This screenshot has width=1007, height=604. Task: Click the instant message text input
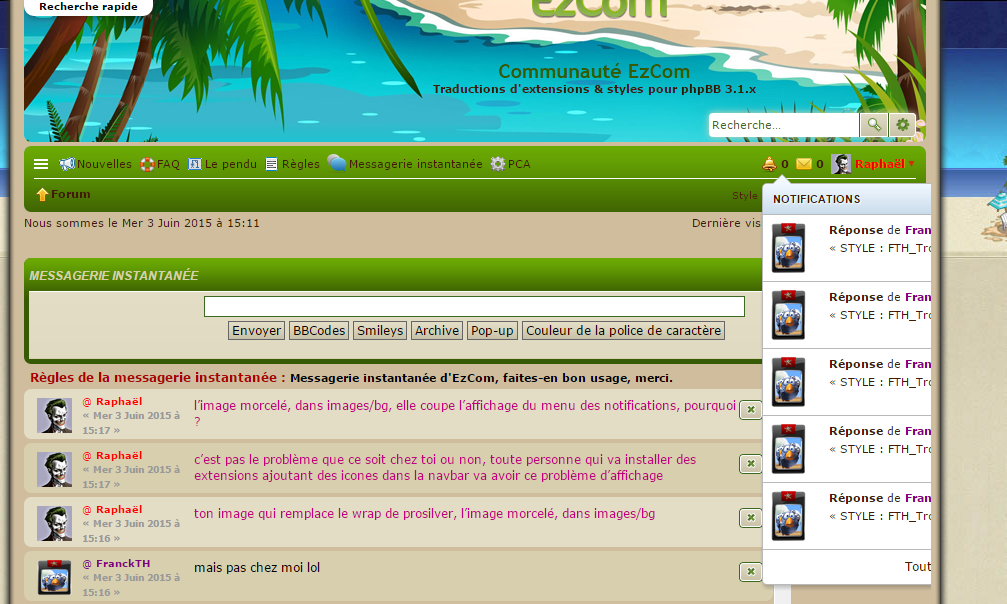(x=474, y=307)
